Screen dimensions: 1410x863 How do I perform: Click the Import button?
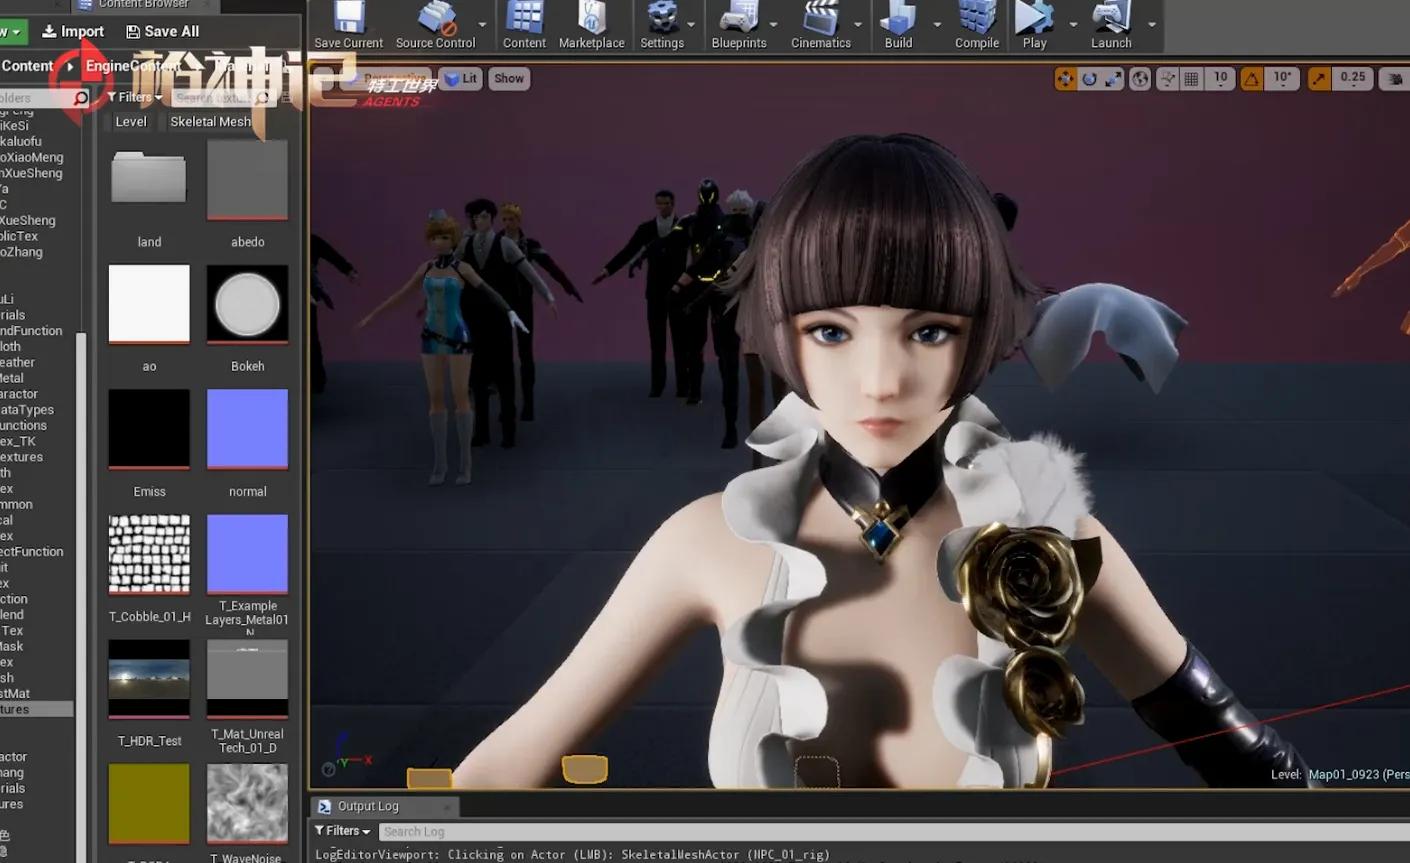[x=73, y=31]
